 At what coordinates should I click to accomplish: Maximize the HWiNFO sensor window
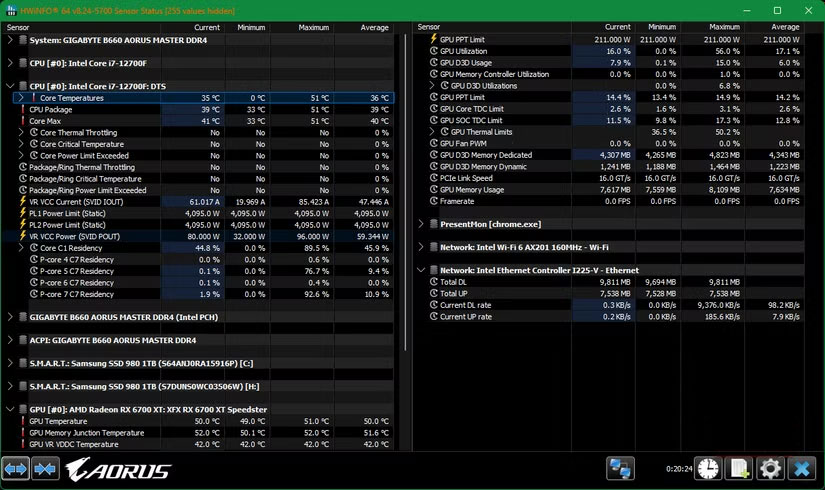click(x=778, y=11)
